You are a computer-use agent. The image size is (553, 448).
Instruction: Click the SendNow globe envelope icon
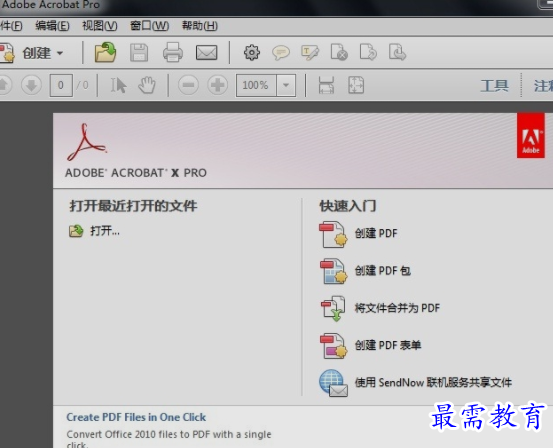333,383
